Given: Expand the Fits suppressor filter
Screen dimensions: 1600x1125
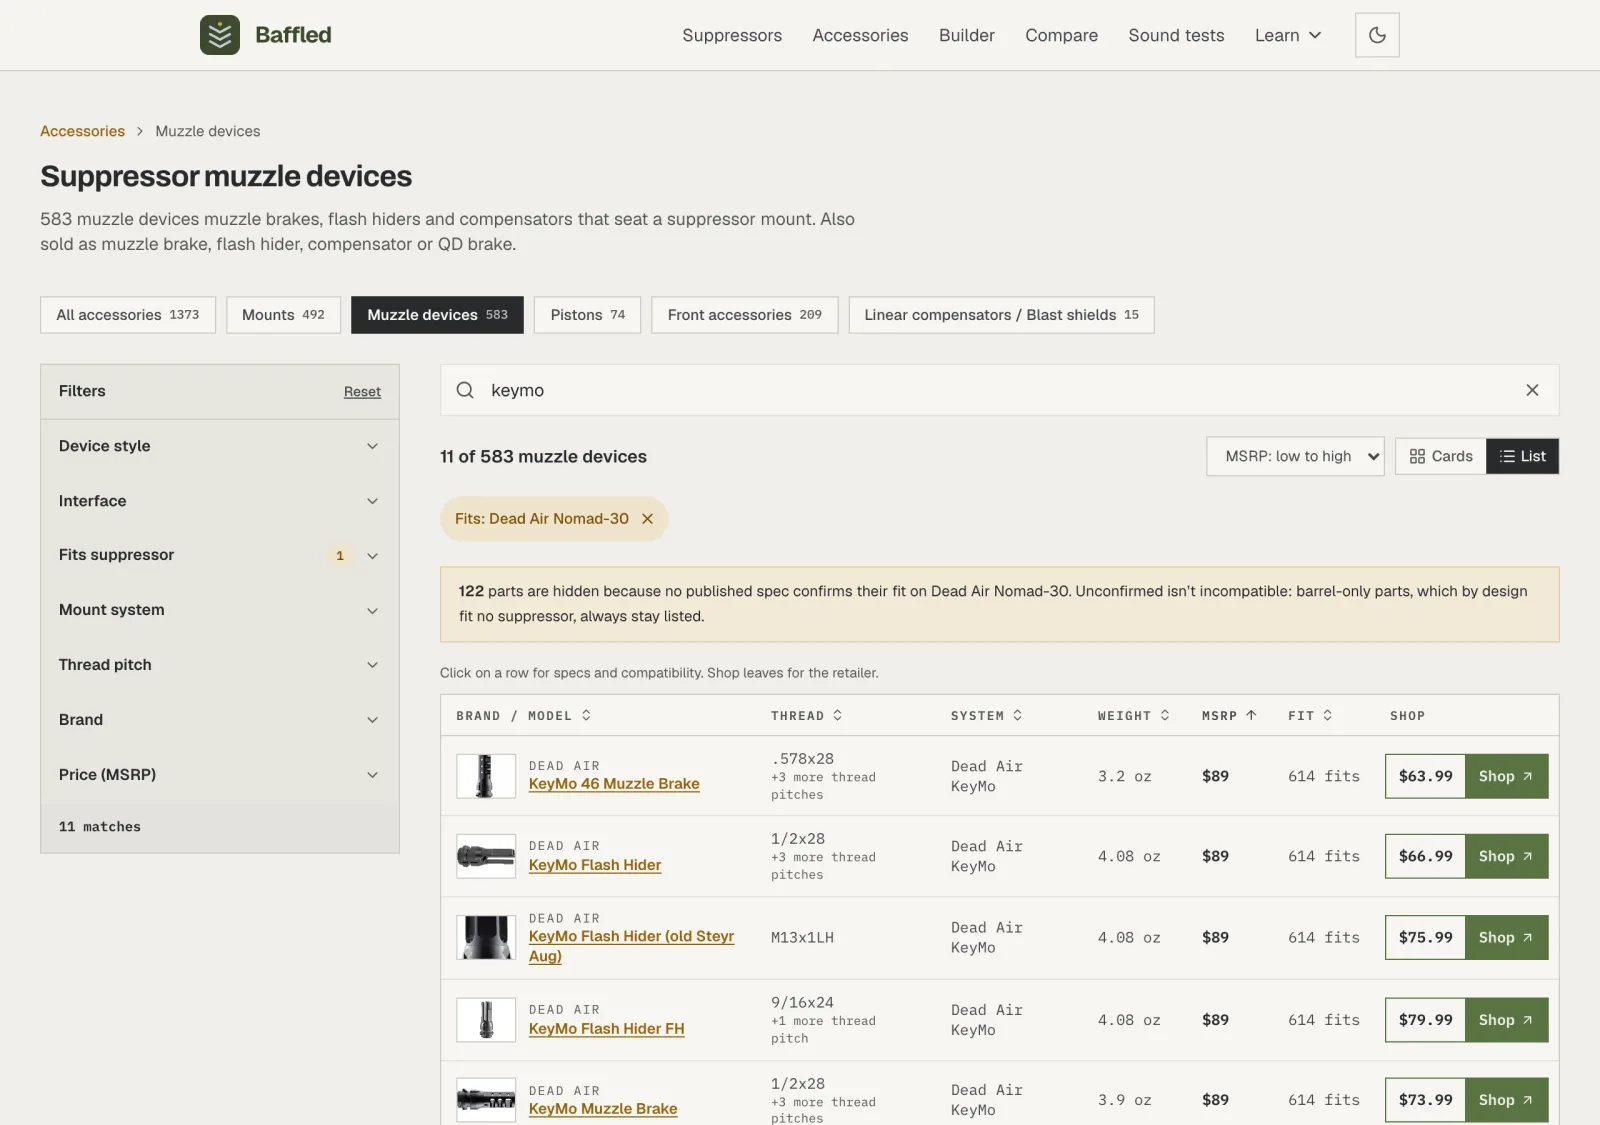Looking at the screenshot, I should [x=220, y=555].
